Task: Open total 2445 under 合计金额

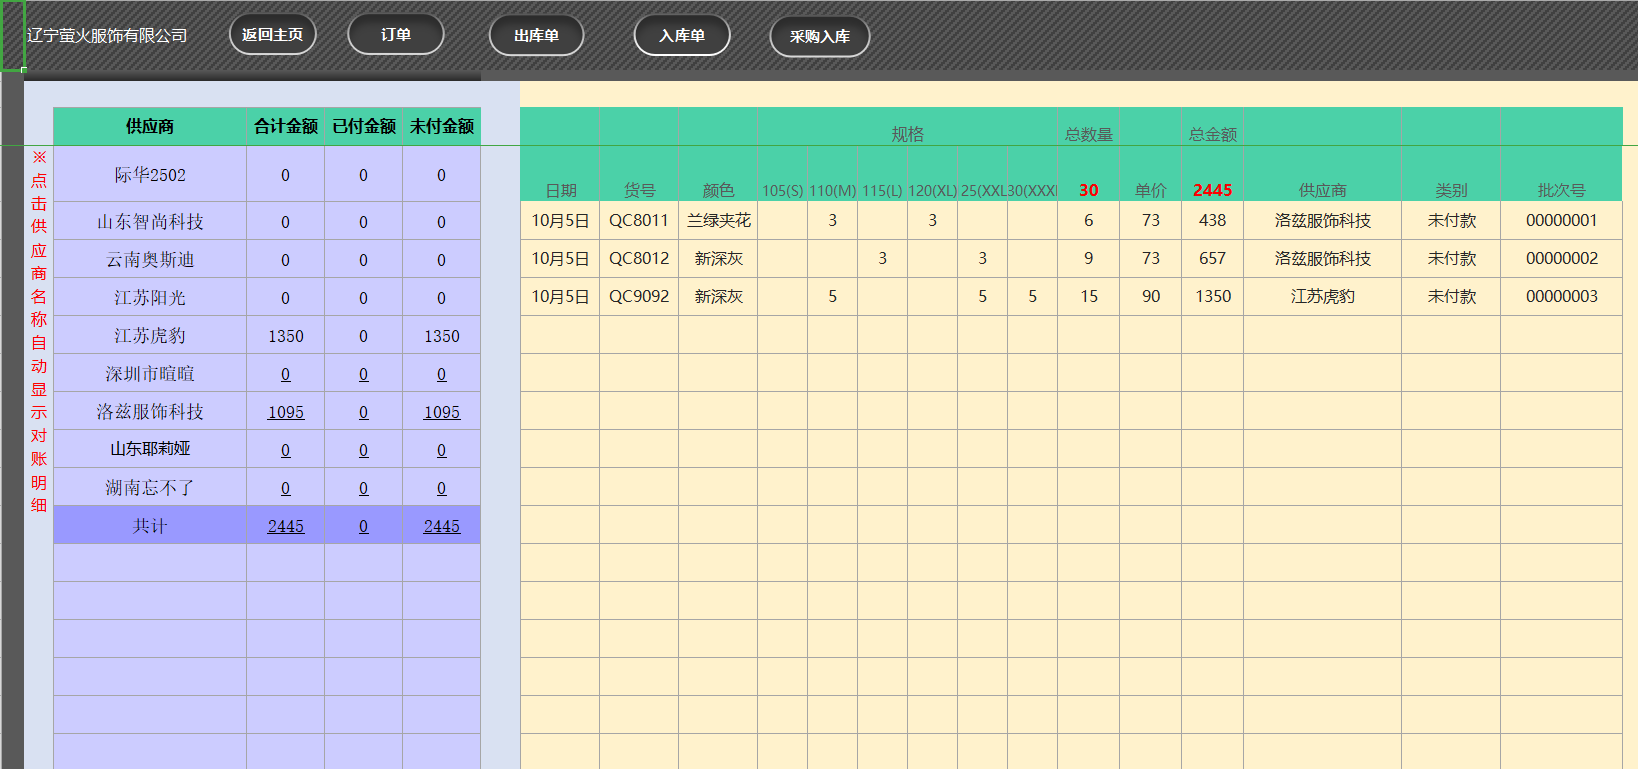Action: (x=286, y=526)
